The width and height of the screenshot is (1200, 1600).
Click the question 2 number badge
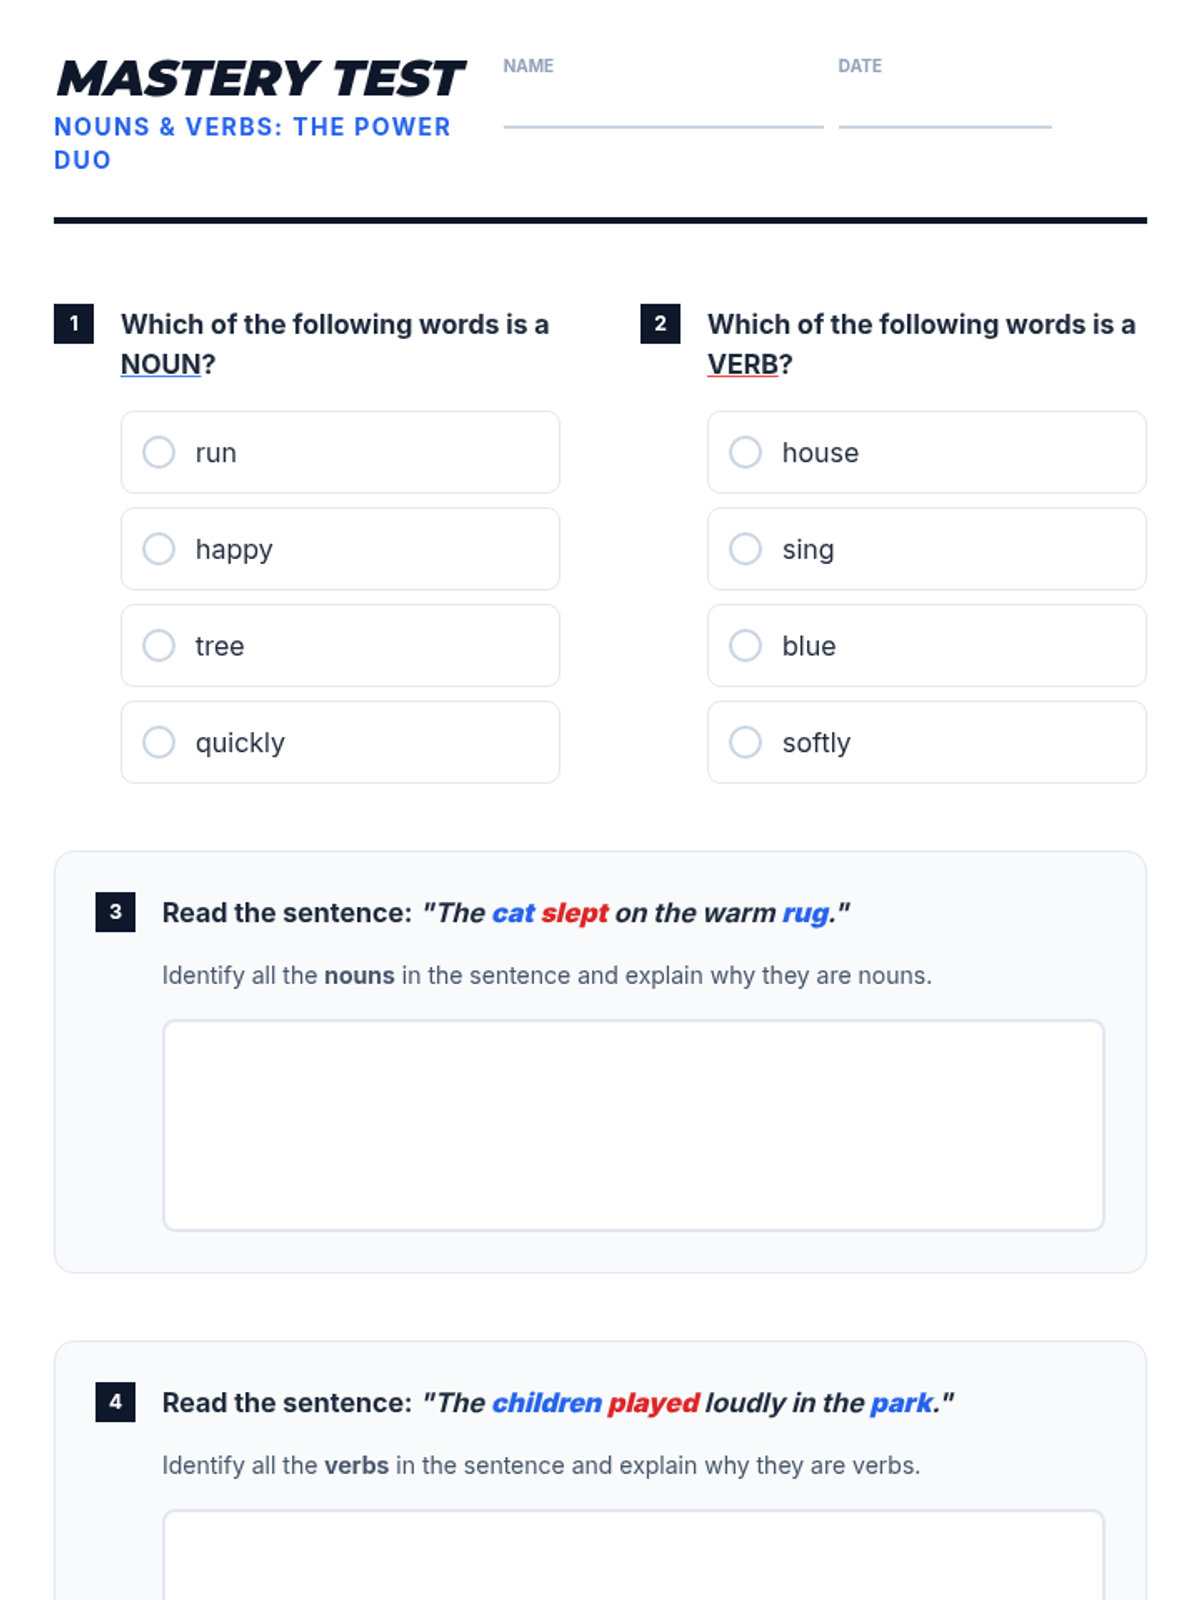[x=660, y=324]
